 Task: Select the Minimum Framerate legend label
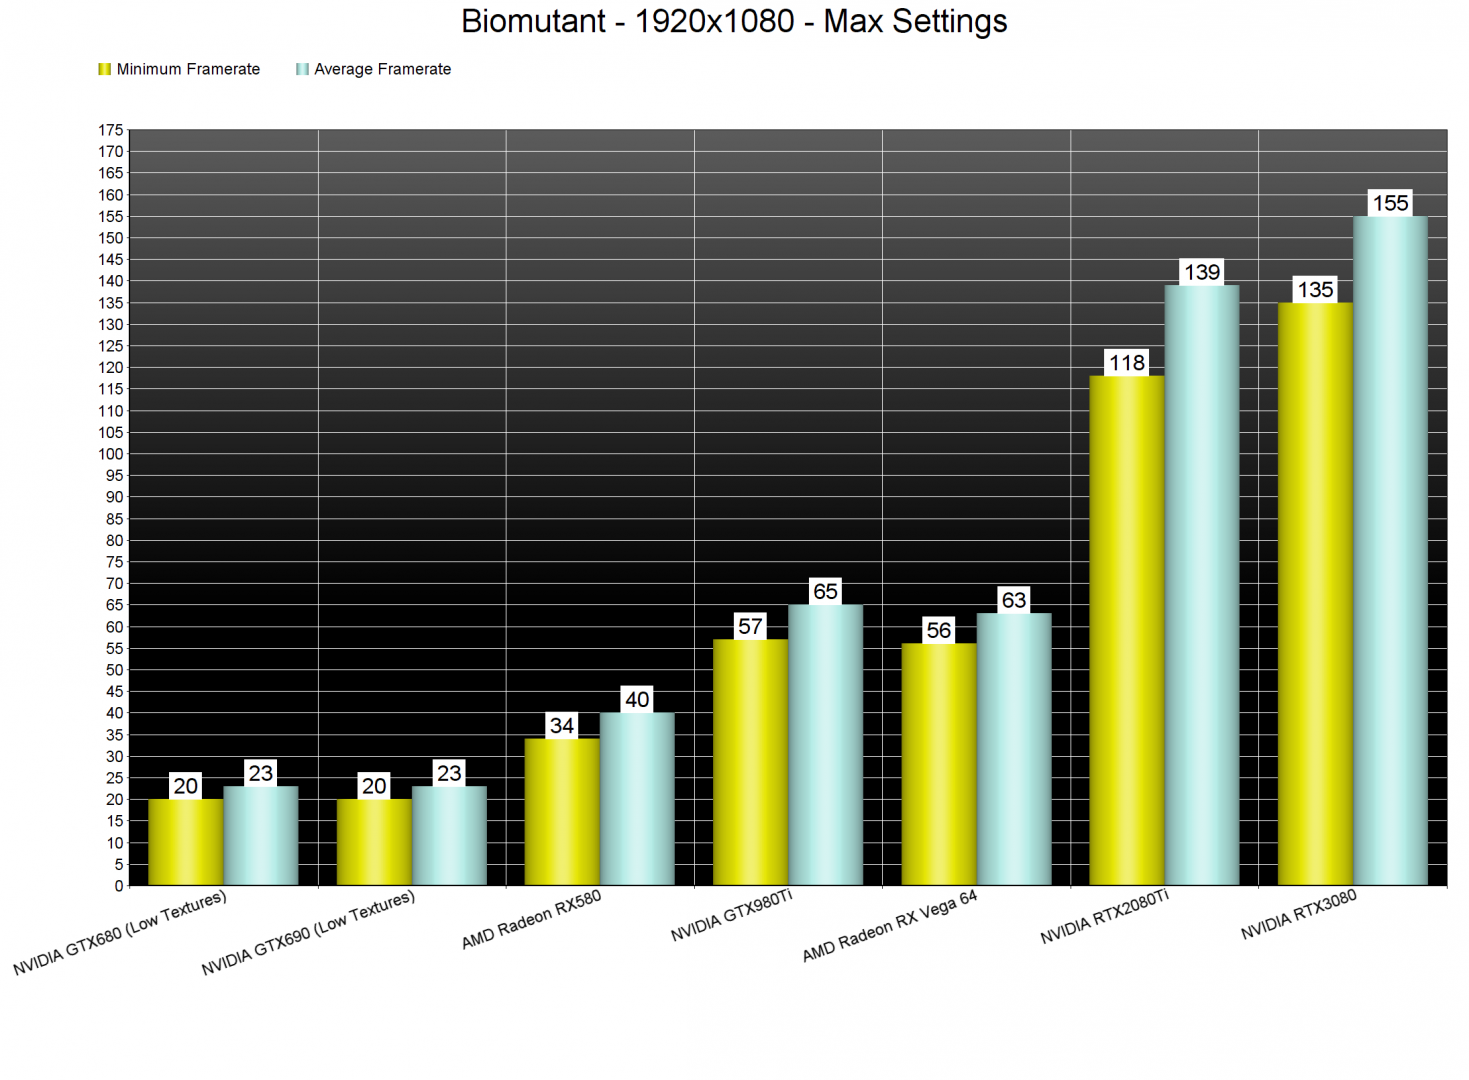pyautogui.click(x=188, y=69)
